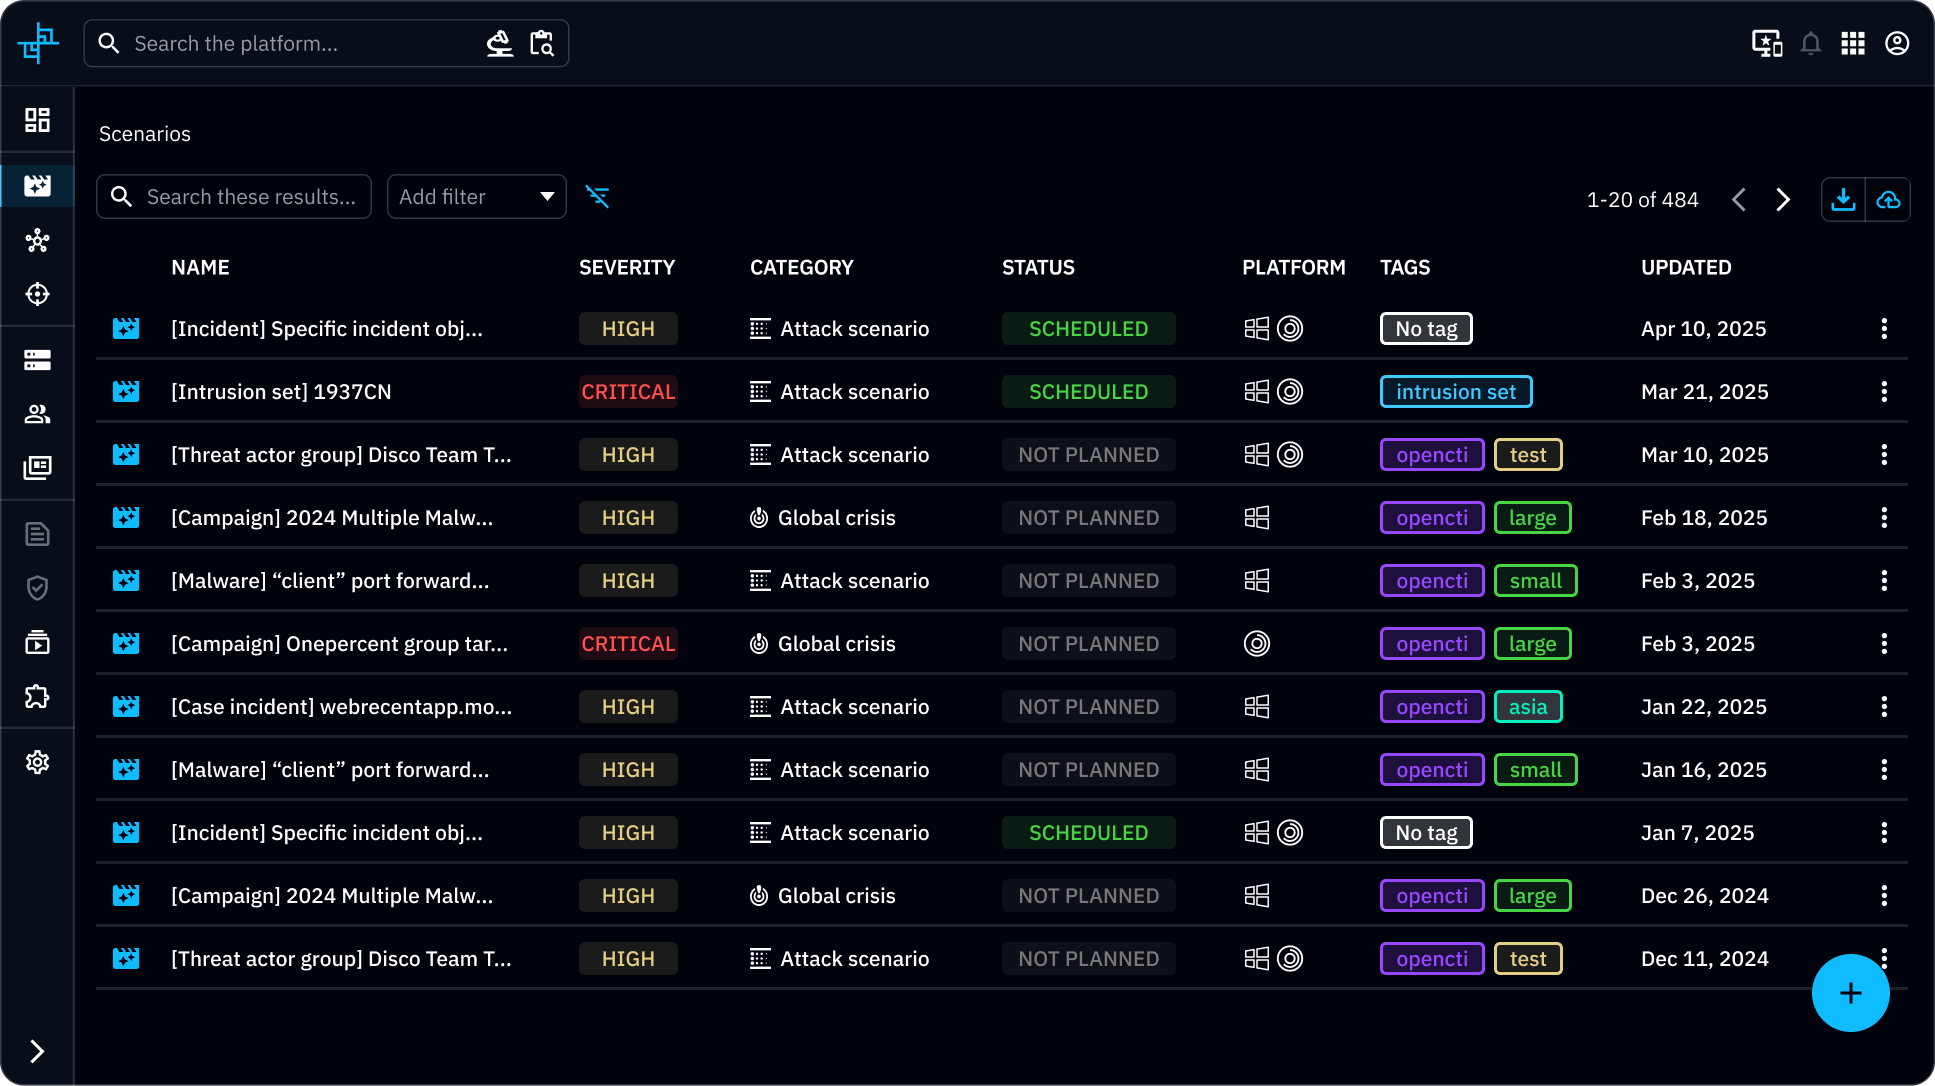Open the Onepercent group campaign scenario
1935x1086 pixels.
[x=339, y=644]
